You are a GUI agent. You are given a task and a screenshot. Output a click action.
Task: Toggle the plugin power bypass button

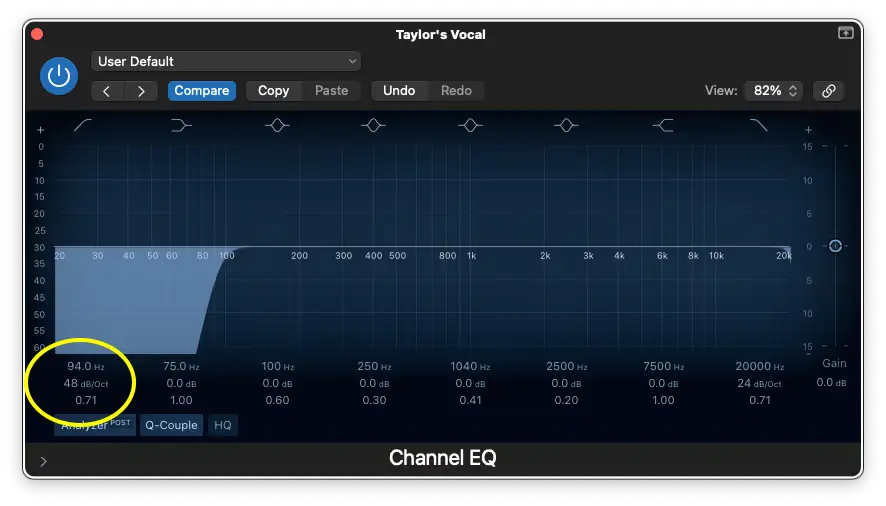tap(58, 76)
